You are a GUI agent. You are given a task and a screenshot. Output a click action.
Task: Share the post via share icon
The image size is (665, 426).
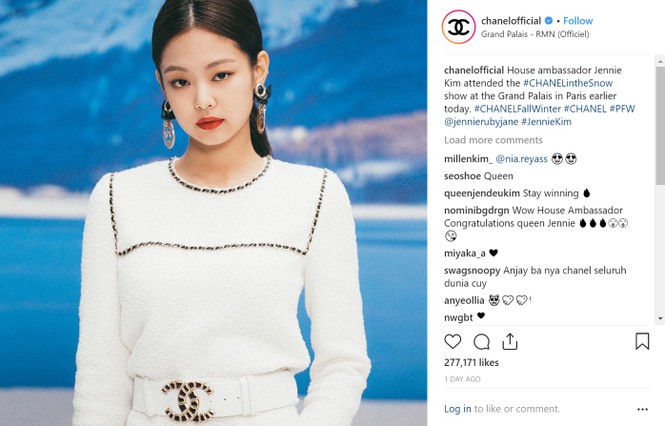(510, 342)
